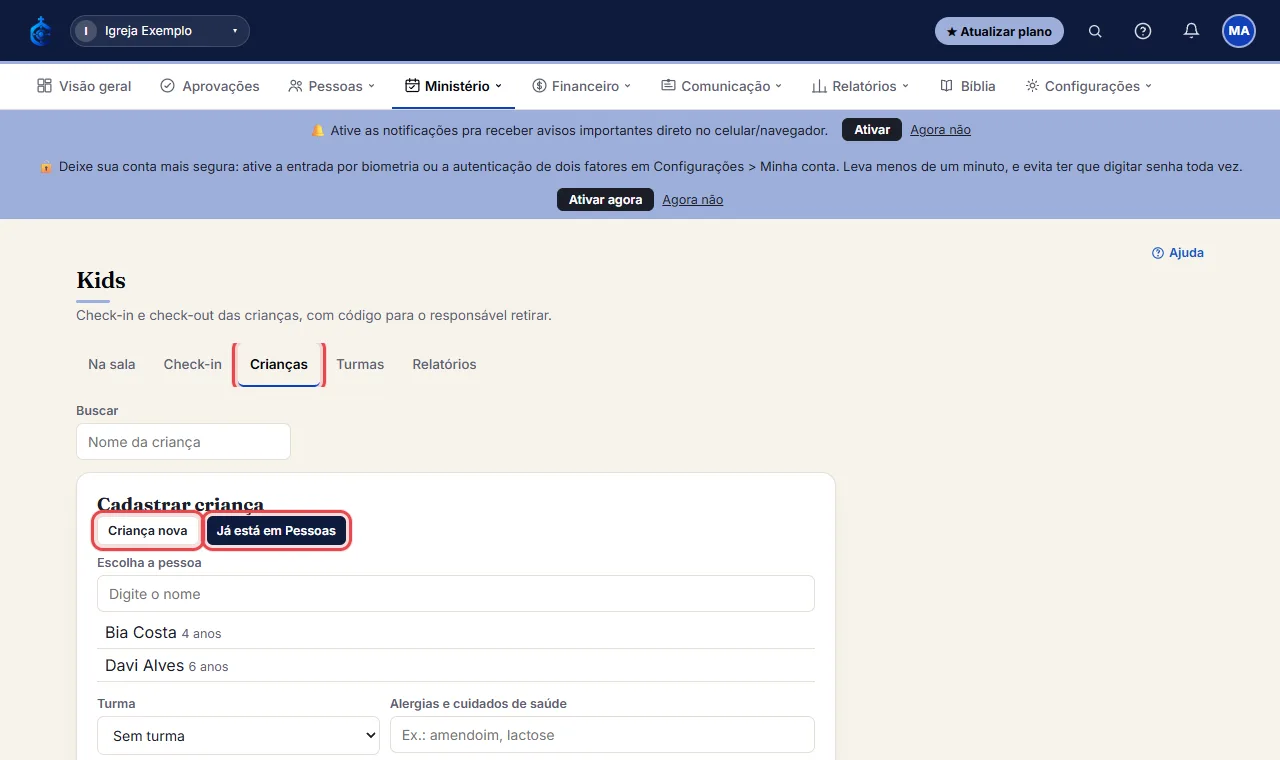Open the Kids Relatórios tab

444,365
